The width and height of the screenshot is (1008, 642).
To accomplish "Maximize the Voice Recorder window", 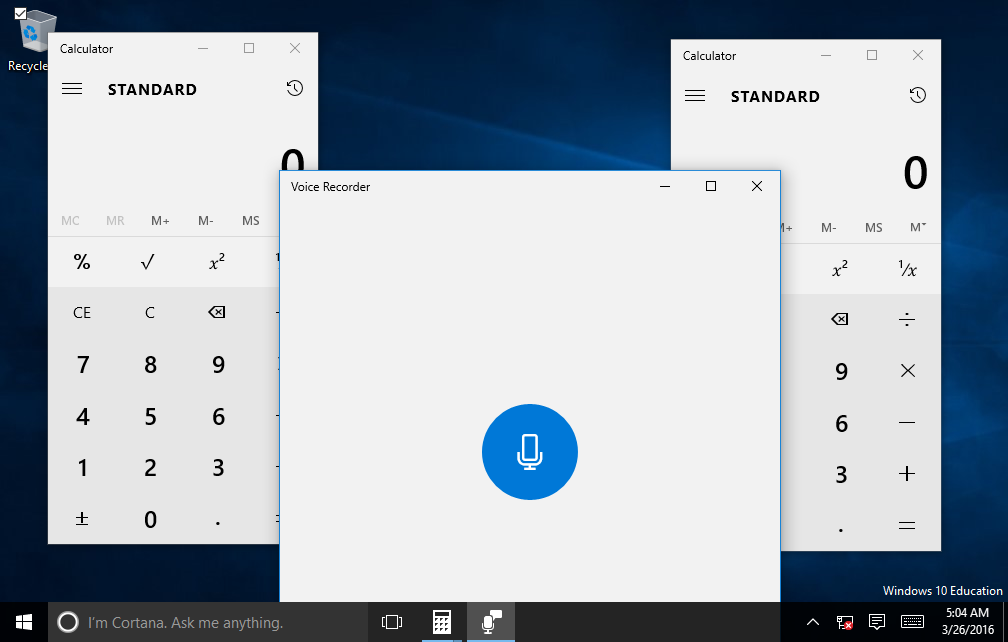I will click(710, 186).
